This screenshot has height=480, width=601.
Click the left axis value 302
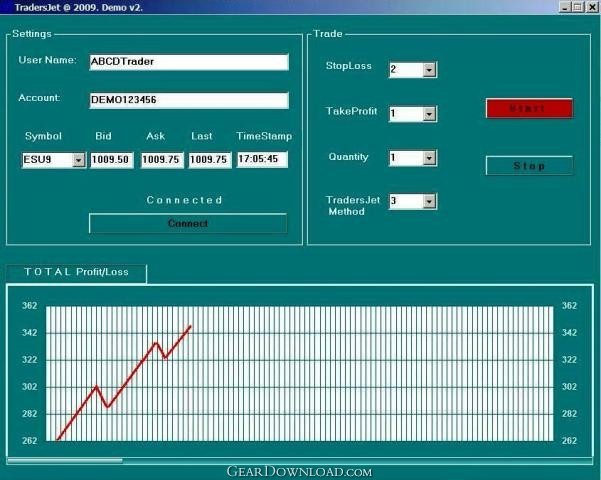(30, 386)
